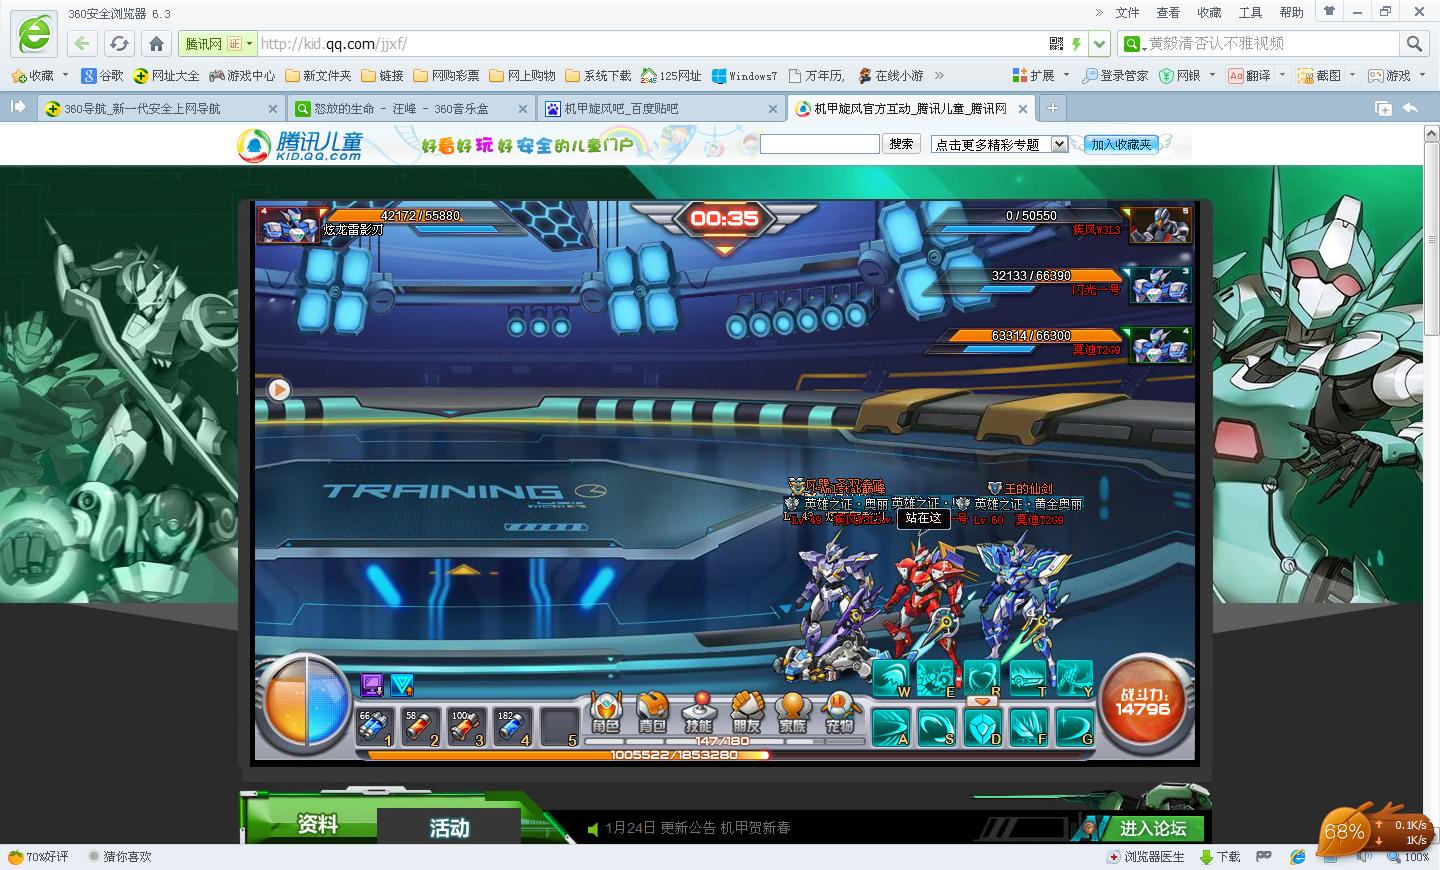Open the 背包 (backpack) icon
This screenshot has width=1440, height=870.
652,713
